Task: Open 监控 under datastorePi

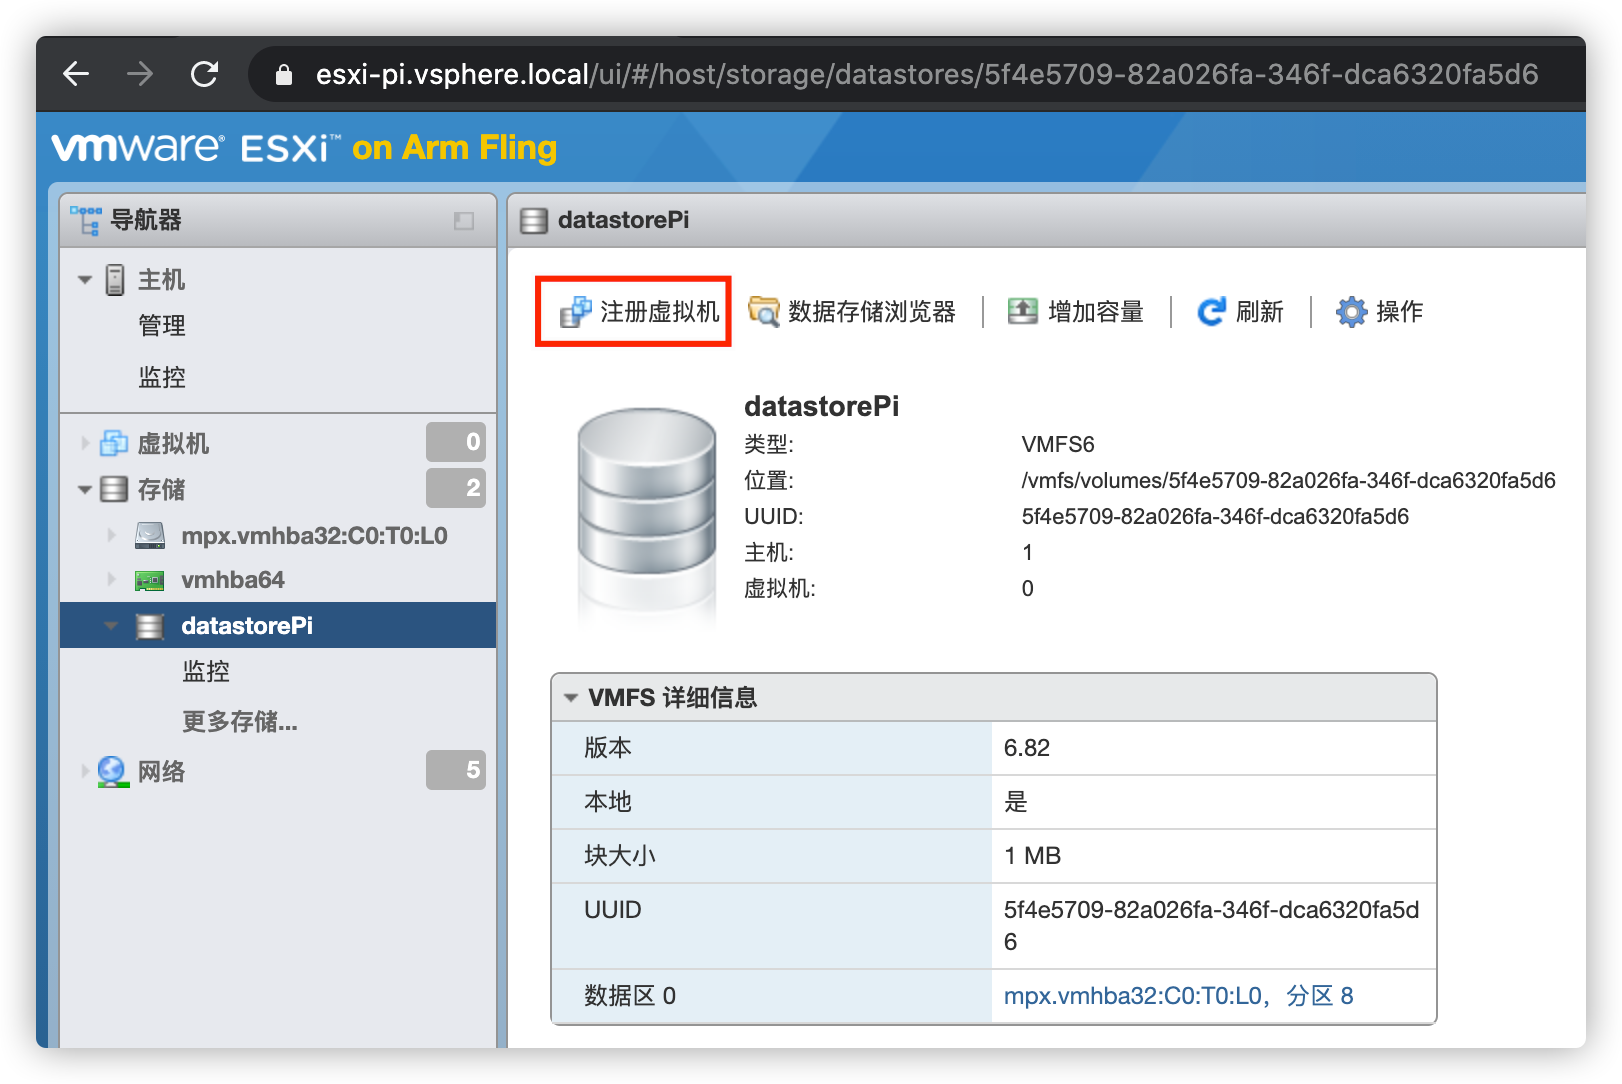Action: (x=206, y=671)
